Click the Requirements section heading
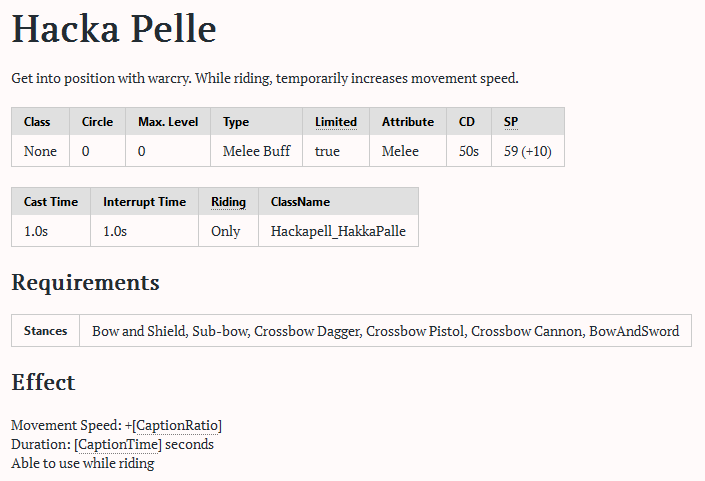705x481 pixels. point(85,282)
